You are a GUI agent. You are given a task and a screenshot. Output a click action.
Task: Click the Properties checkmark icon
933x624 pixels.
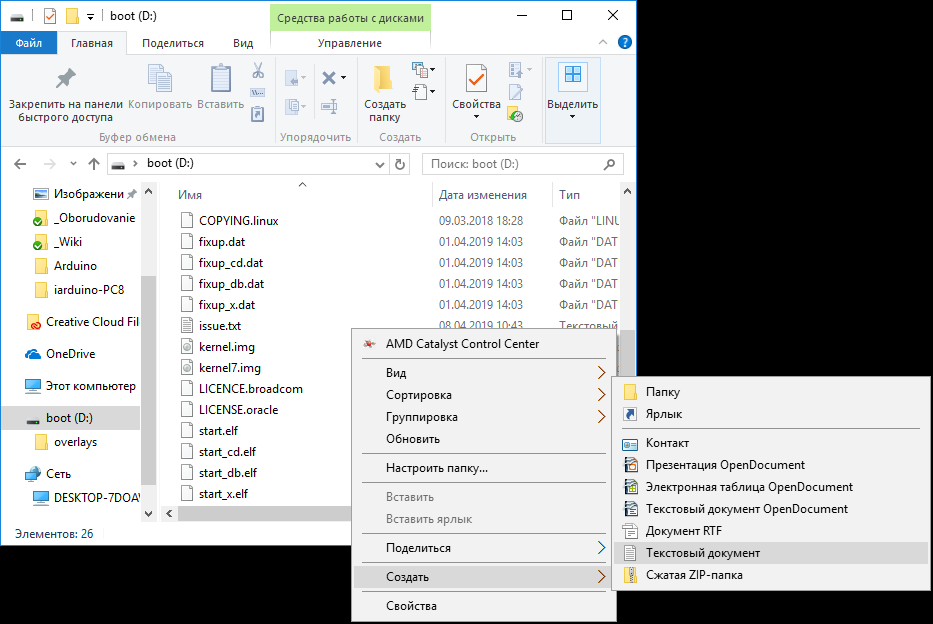(x=476, y=79)
